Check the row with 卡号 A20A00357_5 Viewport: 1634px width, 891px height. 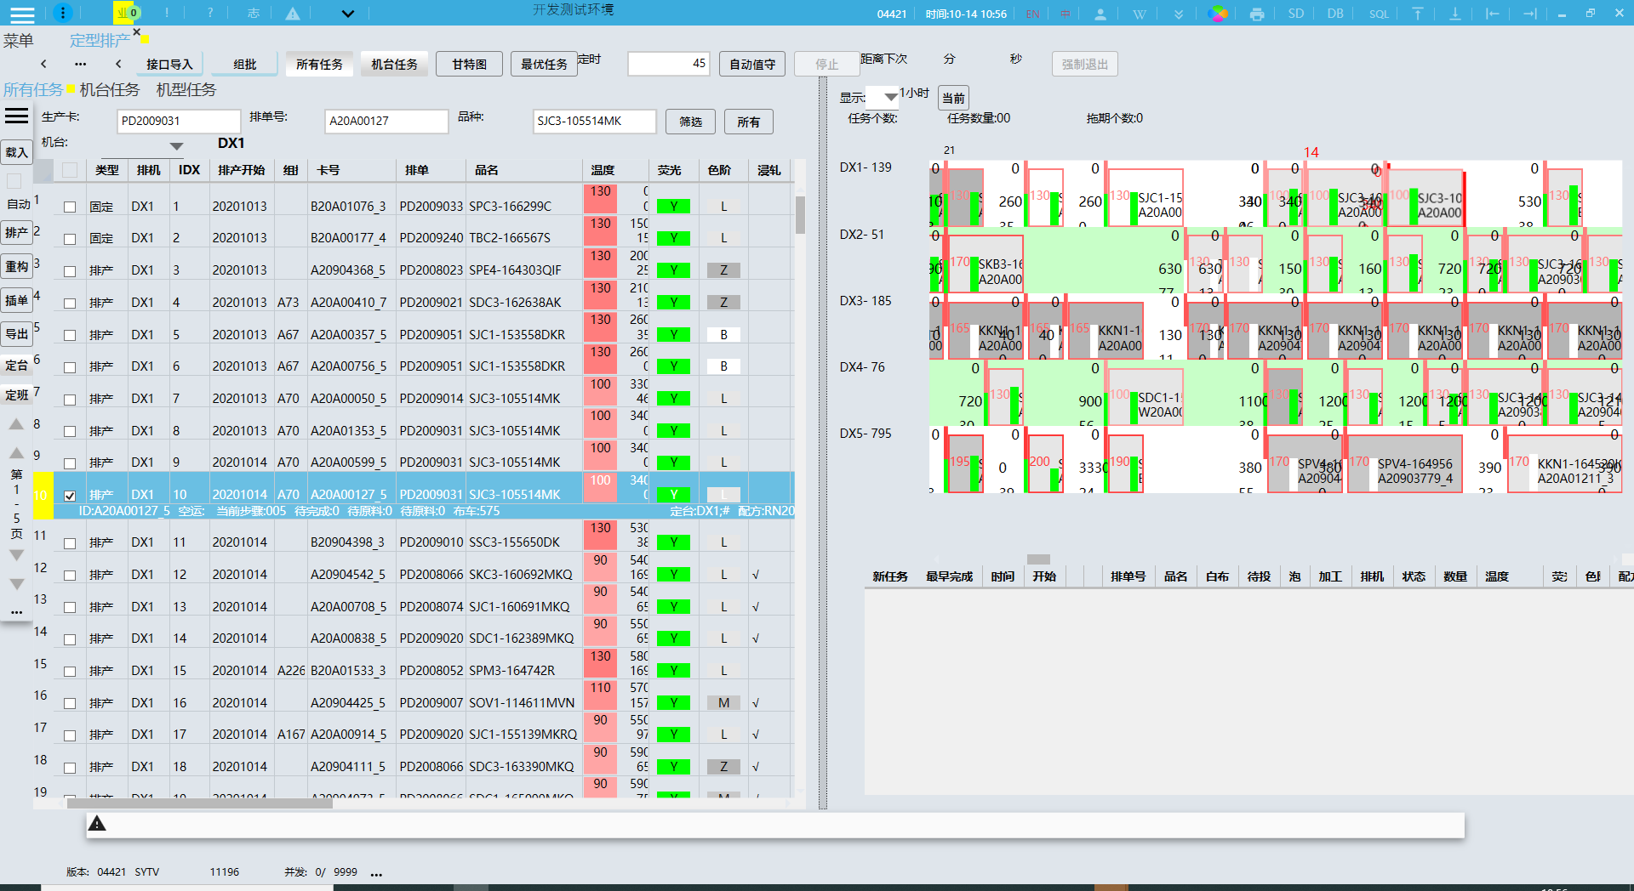click(70, 335)
